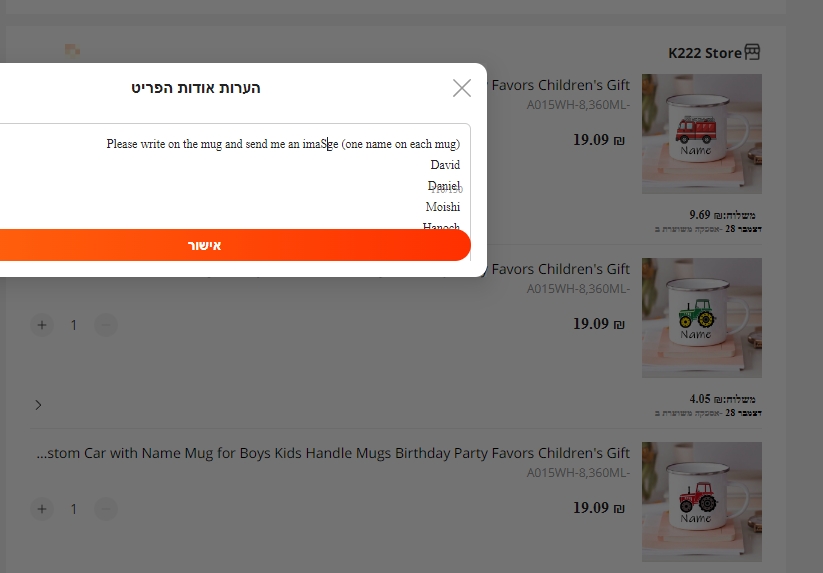
Task: Increase quantity of green tractor mug
Action: pyautogui.click(x=41, y=325)
